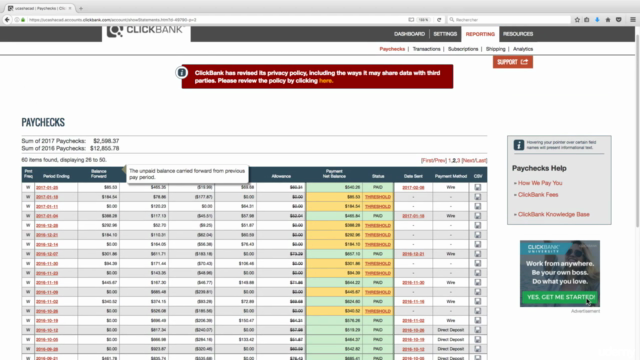
Task: Open the SETTINGS menu
Action: pos(445,34)
